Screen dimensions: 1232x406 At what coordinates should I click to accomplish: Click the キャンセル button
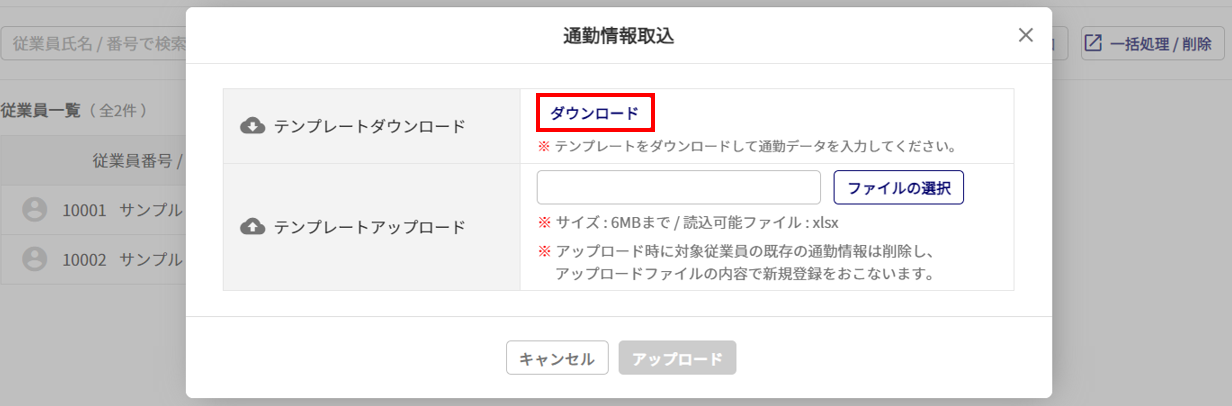pyautogui.click(x=557, y=359)
